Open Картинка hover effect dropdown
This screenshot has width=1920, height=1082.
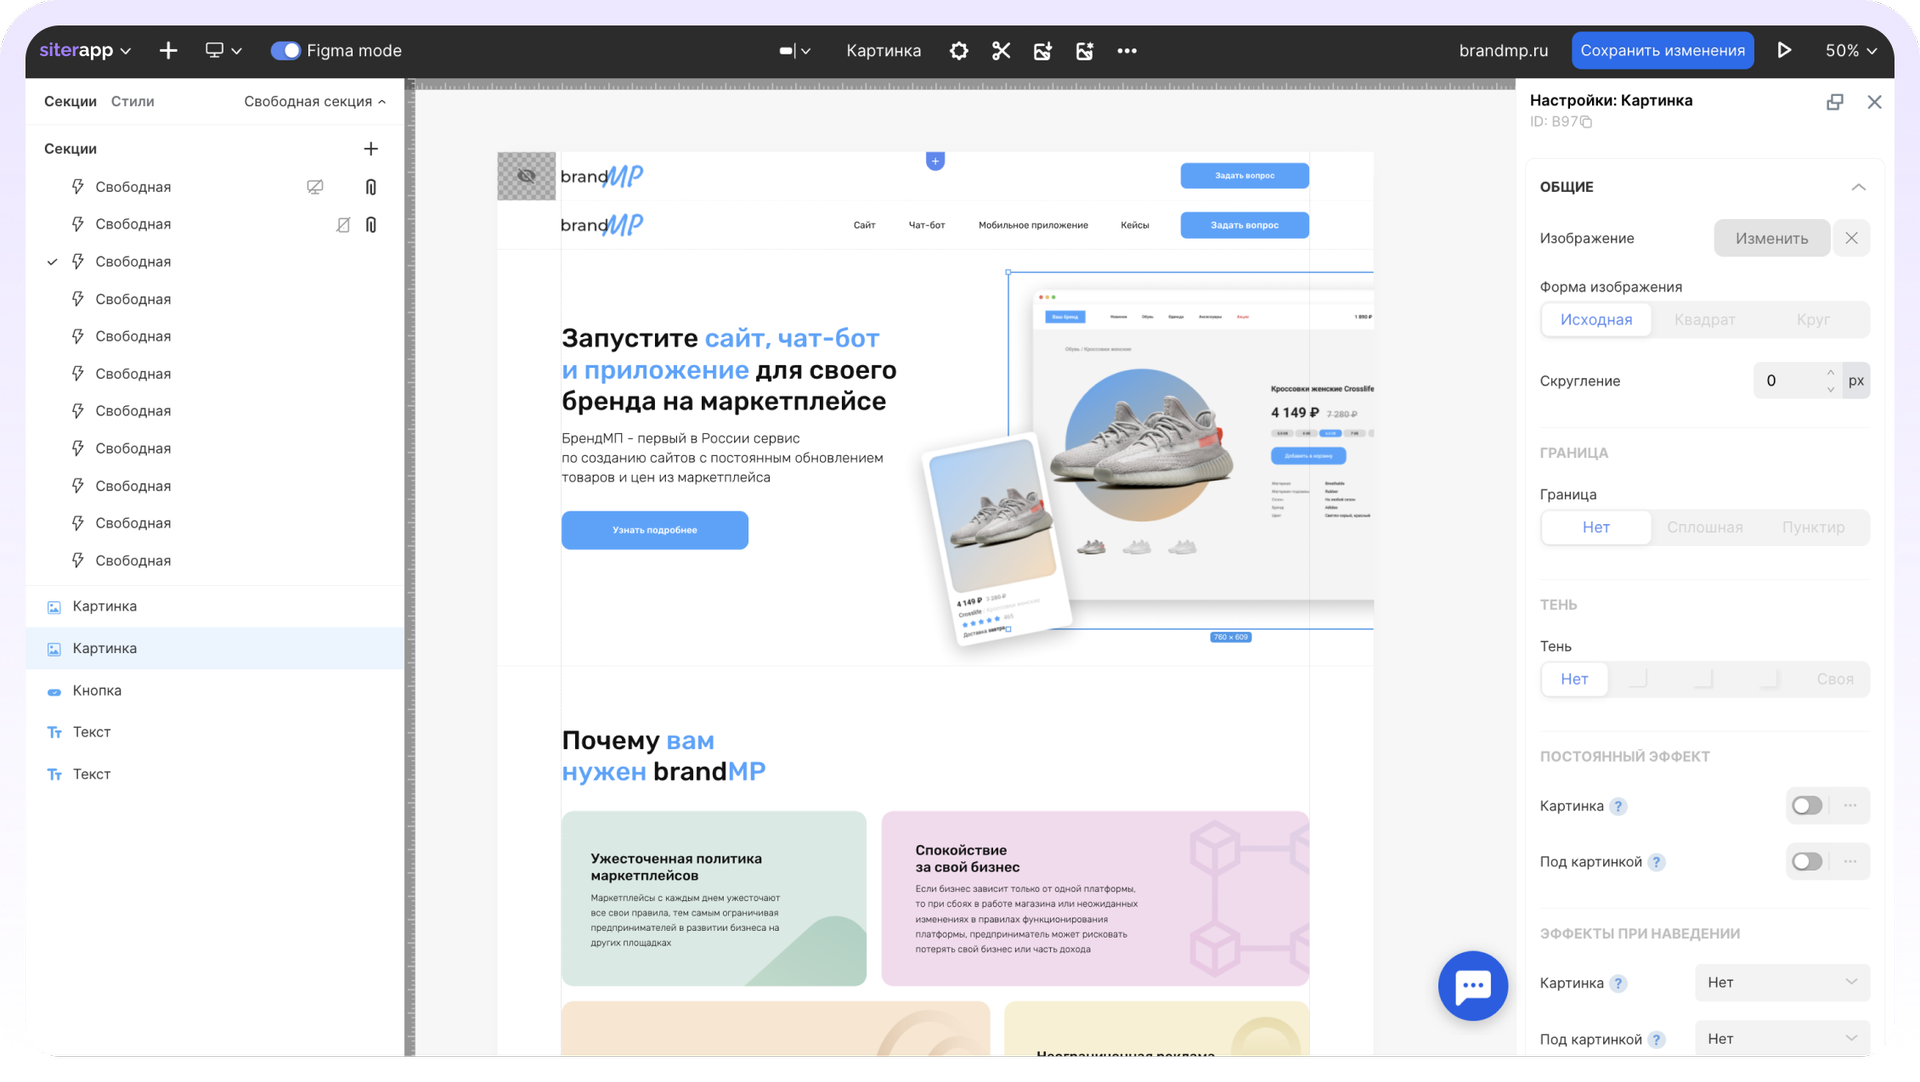[1781, 983]
